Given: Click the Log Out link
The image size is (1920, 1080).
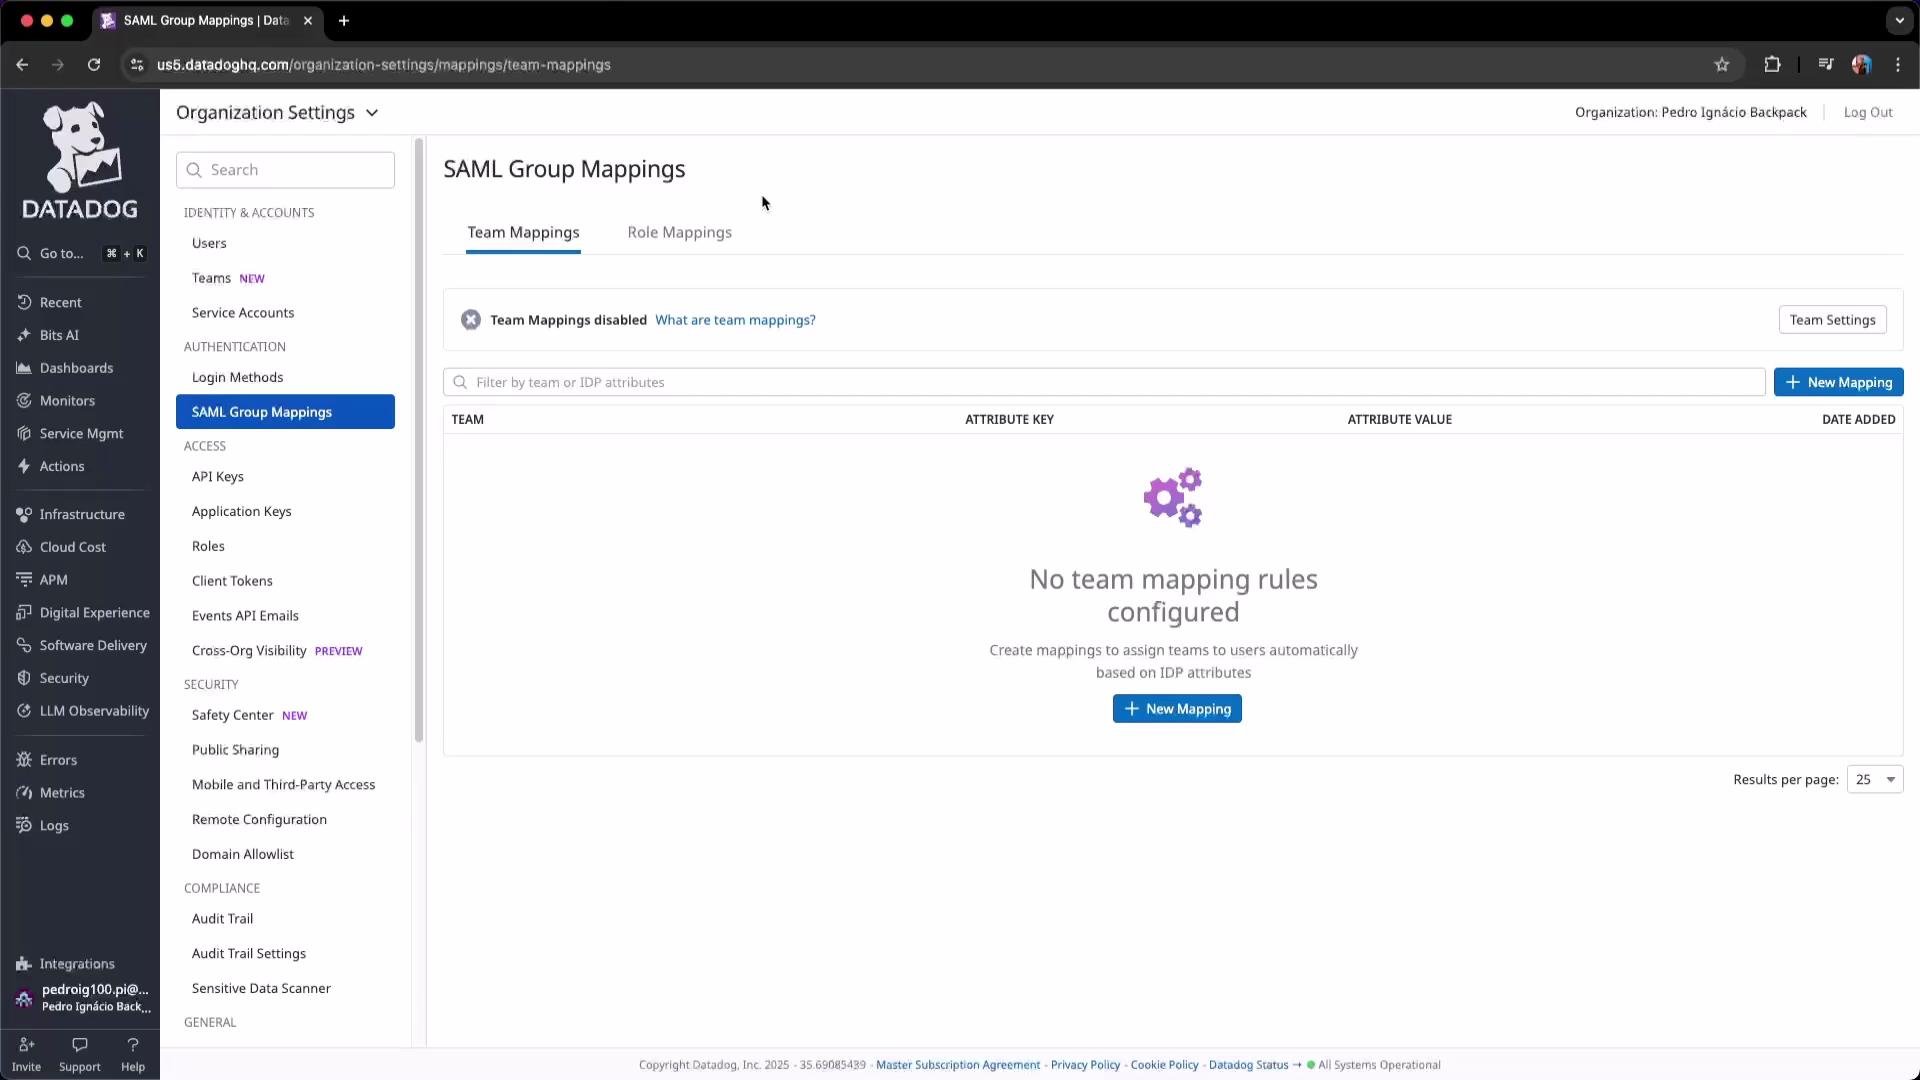Looking at the screenshot, I should pyautogui.click(x=1868, y=112).
